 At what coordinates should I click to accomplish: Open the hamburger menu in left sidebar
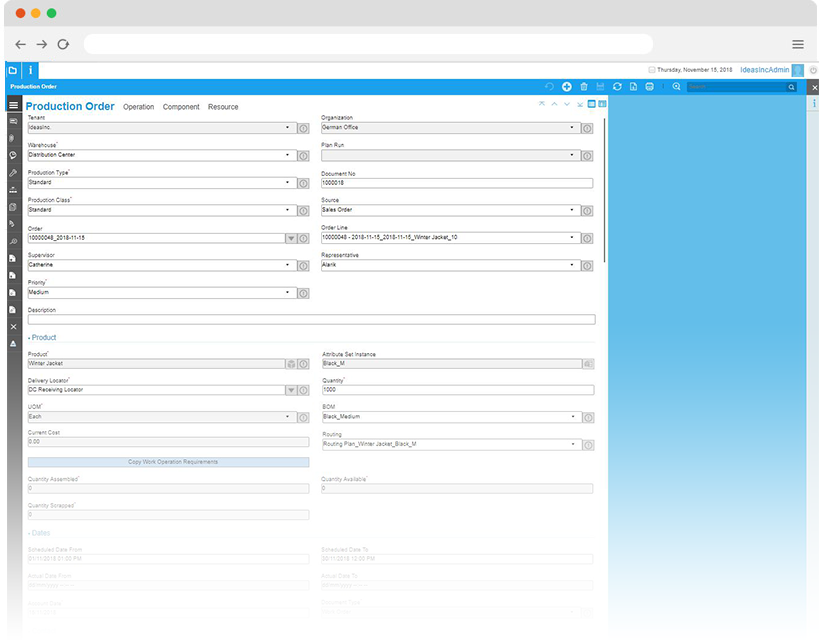point(13,105)
